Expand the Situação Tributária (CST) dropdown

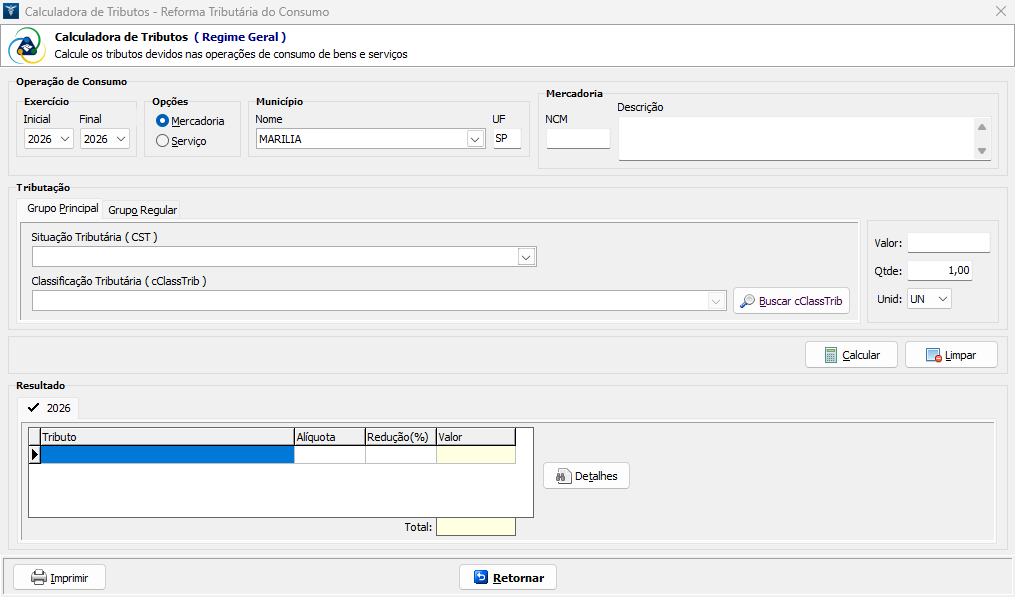527,257
